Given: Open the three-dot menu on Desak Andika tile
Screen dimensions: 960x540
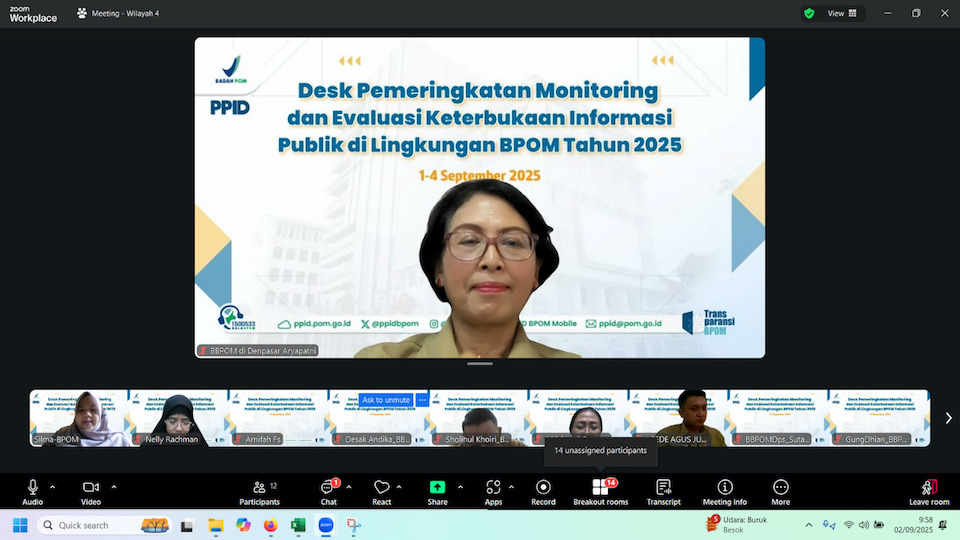Looking at the screenshot, I should pyautogui.click(x=422, y=400).
